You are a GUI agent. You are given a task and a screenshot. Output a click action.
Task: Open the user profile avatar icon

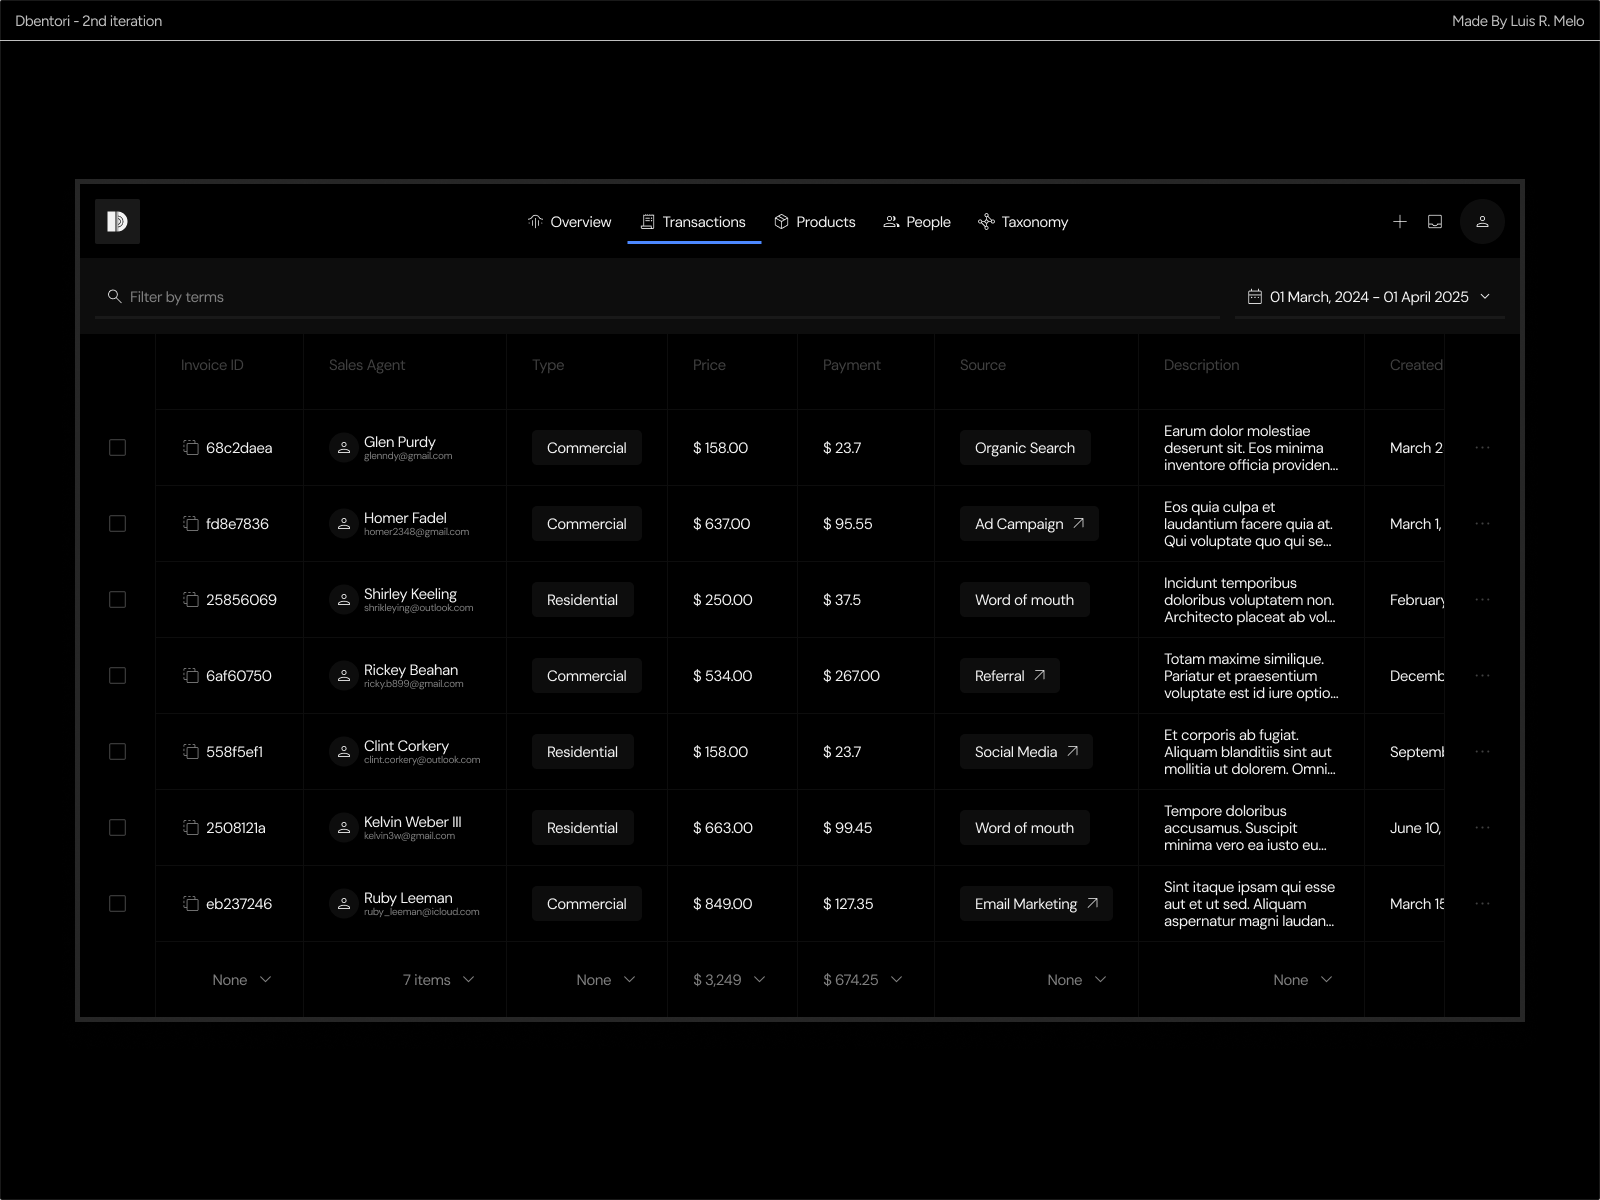coord(1483,221)
